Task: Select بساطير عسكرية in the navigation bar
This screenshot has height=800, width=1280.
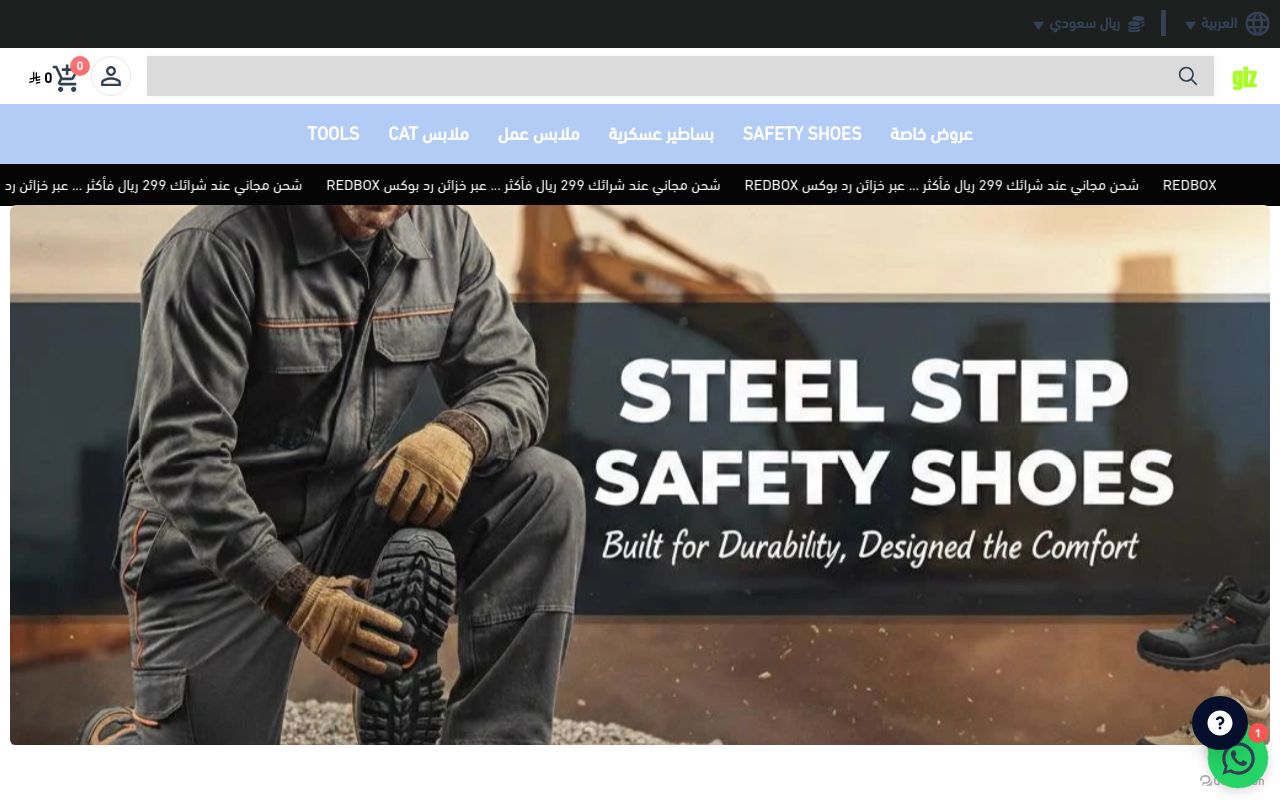Action: 661,134
